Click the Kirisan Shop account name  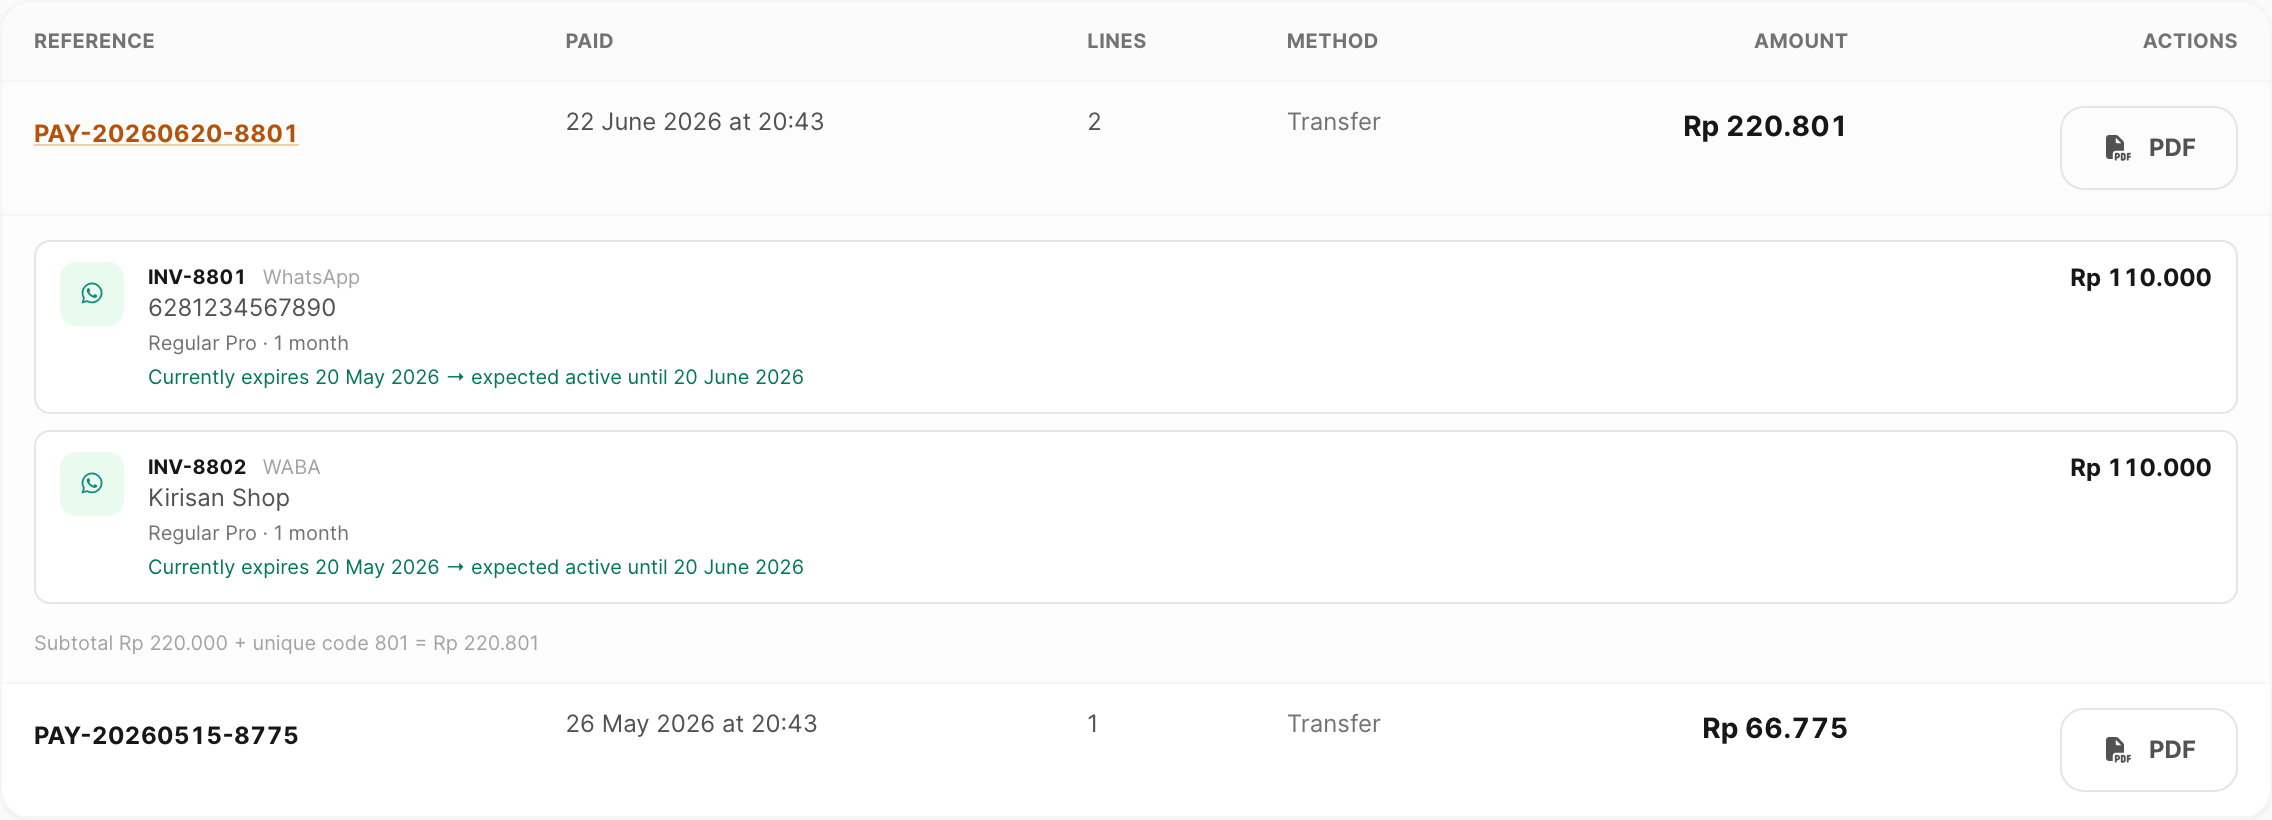point(219,498)
